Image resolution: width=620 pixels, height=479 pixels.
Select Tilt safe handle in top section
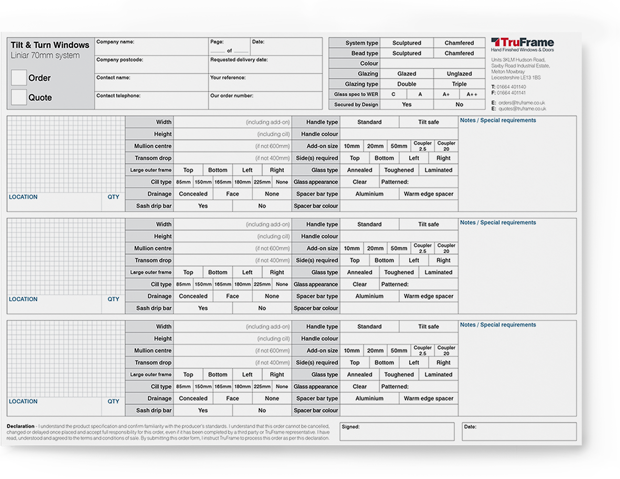click(x=429, y=122)
